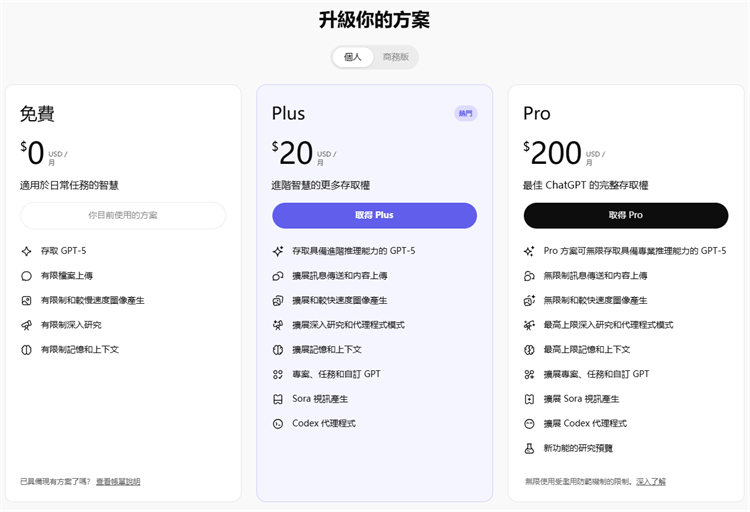Click the image icon beside 無限制和較快速度圖像產生
The image size is (750, 512).
(x=529, y=301)
